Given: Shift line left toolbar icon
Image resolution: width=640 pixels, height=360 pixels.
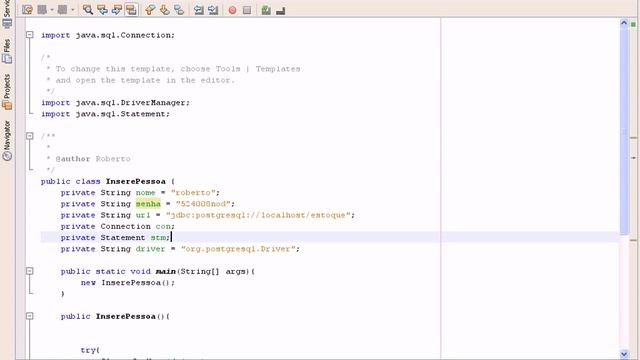Looking at the screenshot, I should click(x=199, y=10).
